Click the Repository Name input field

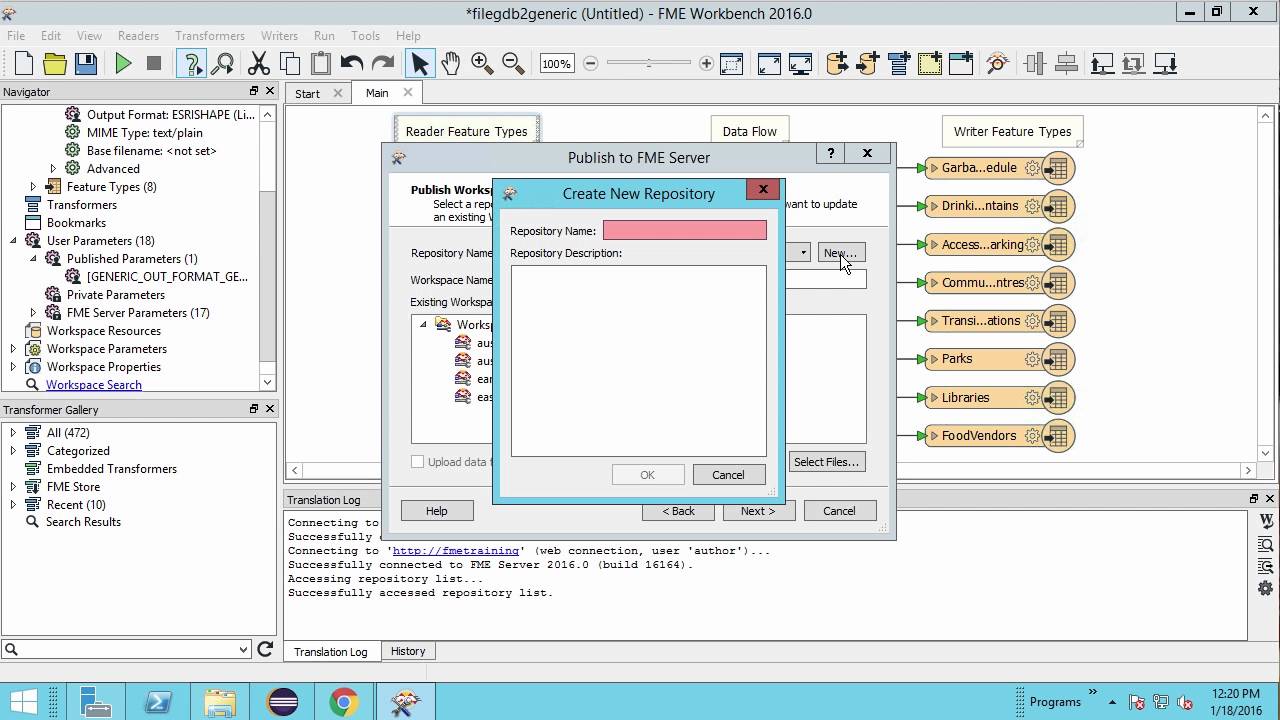(685, 231)
